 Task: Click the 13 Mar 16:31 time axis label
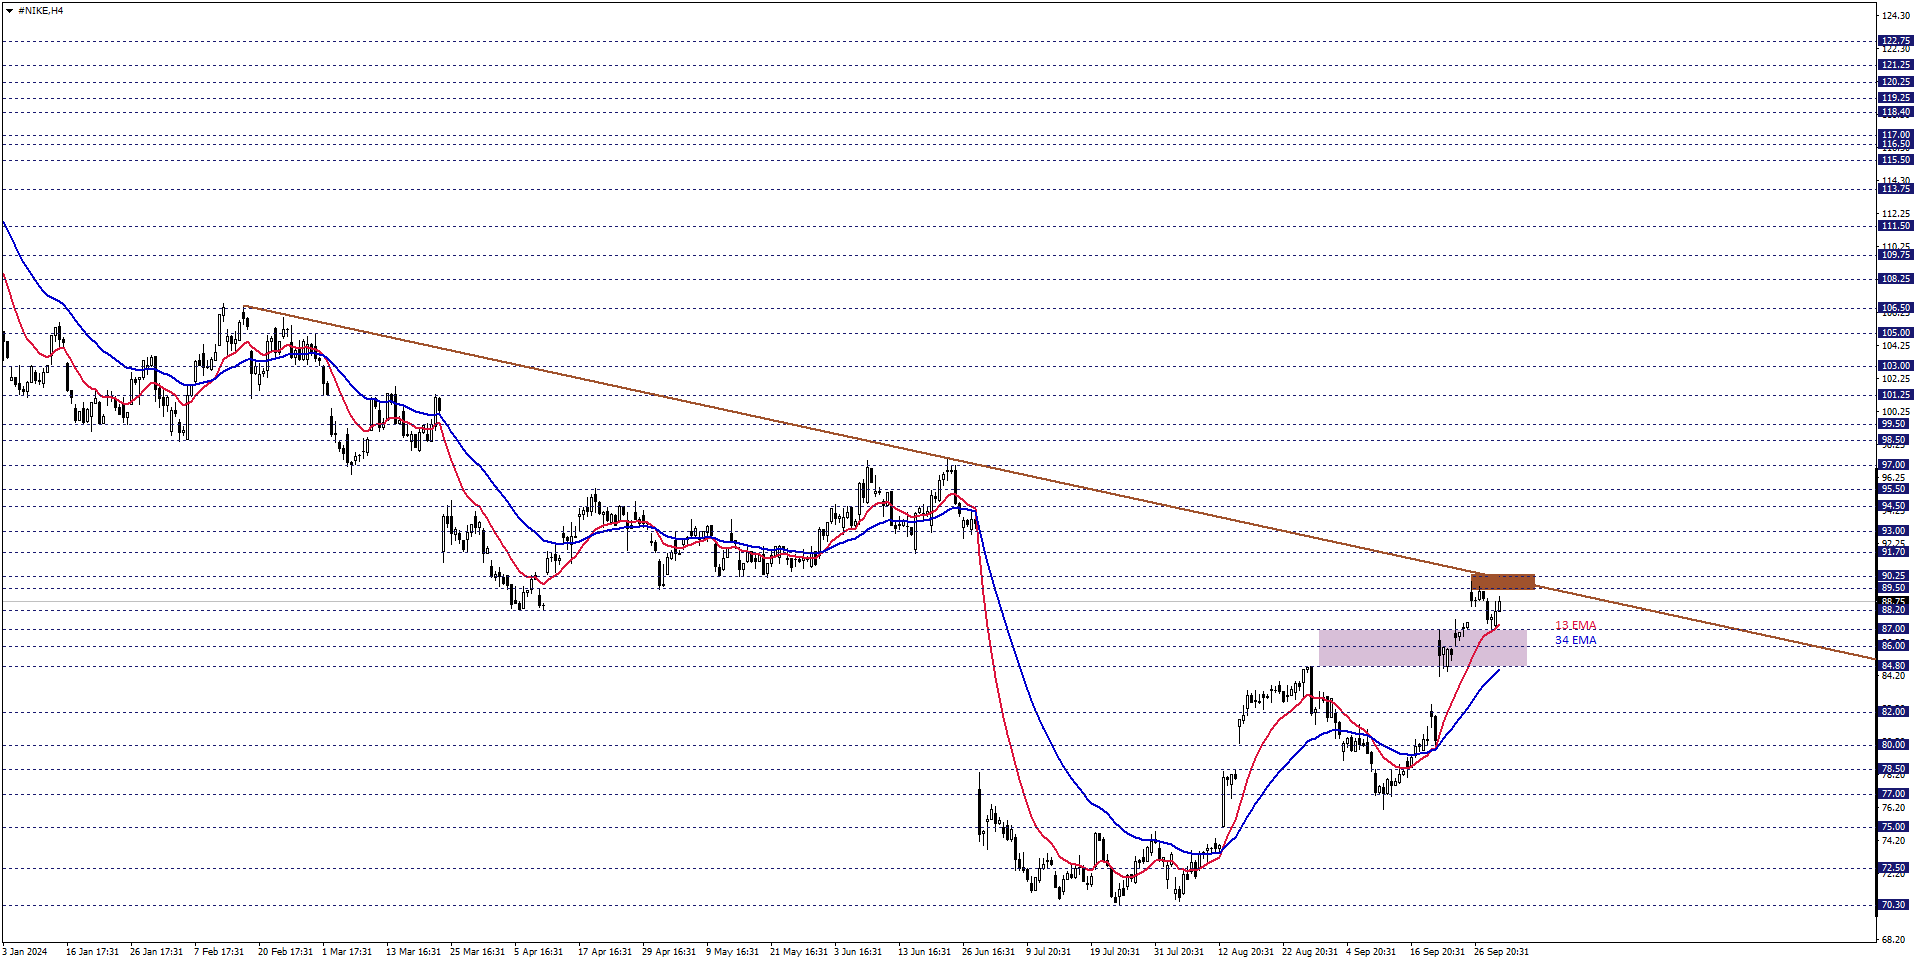(413, 952)
